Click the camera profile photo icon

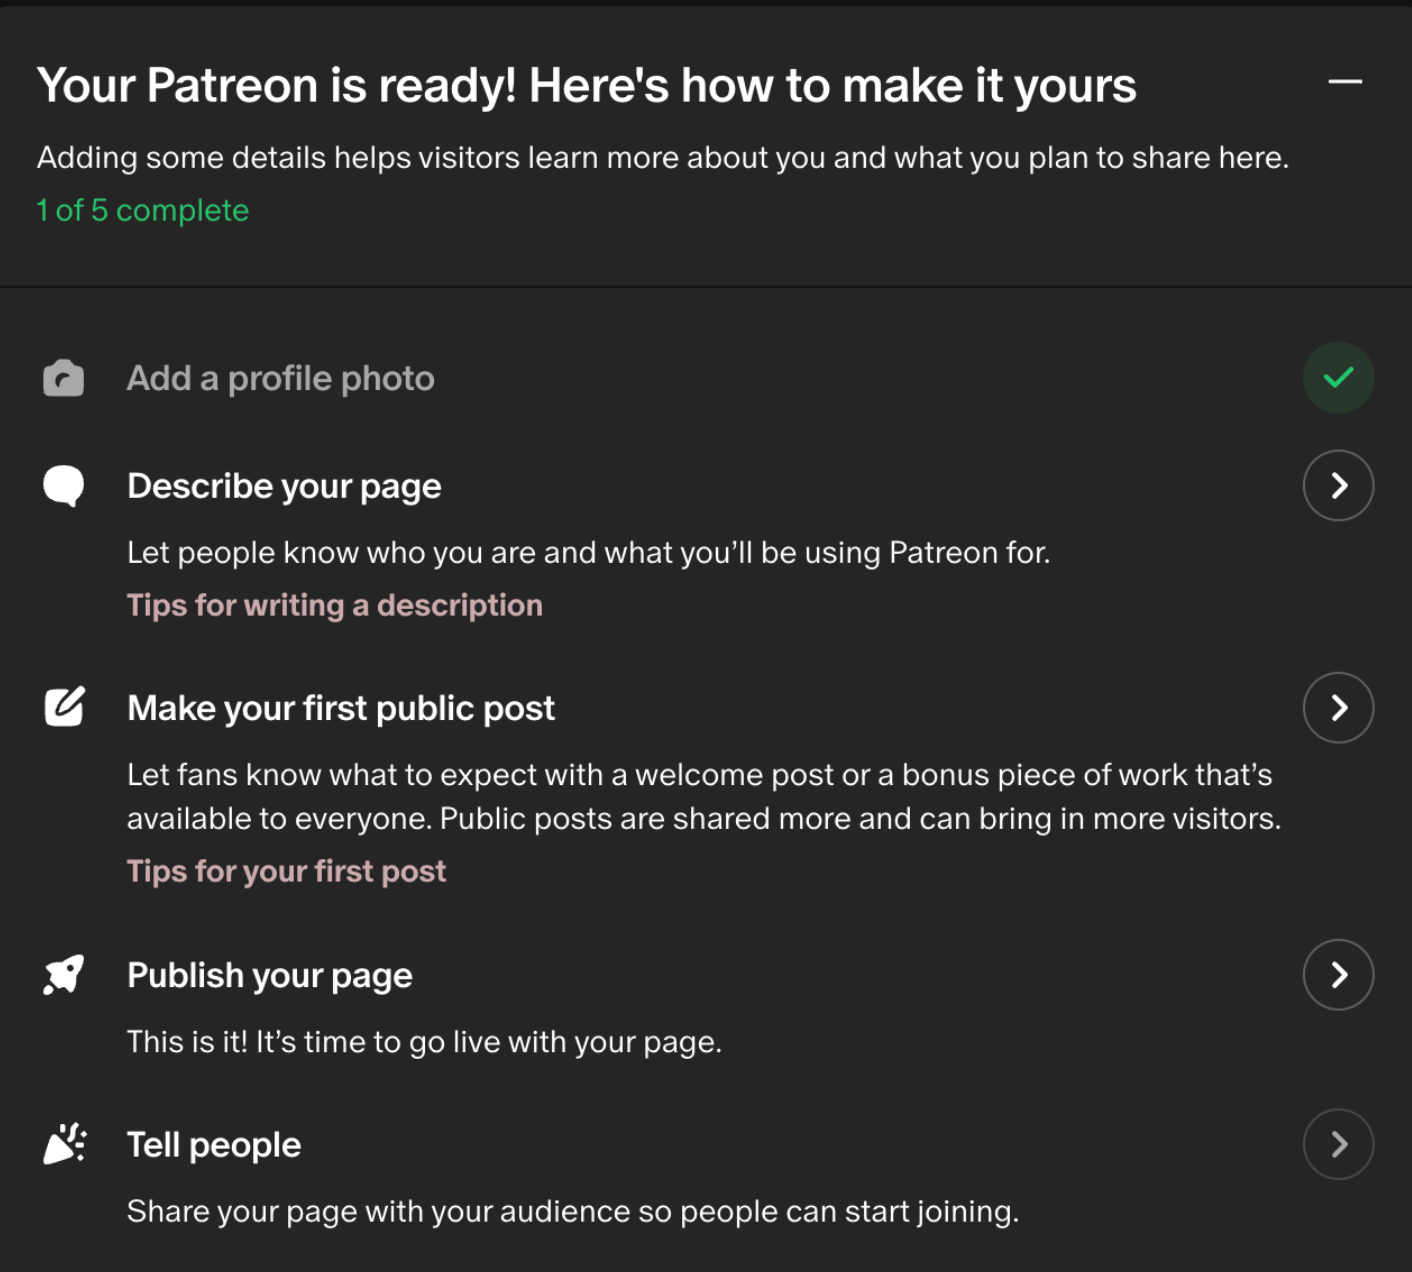[63, 378]
